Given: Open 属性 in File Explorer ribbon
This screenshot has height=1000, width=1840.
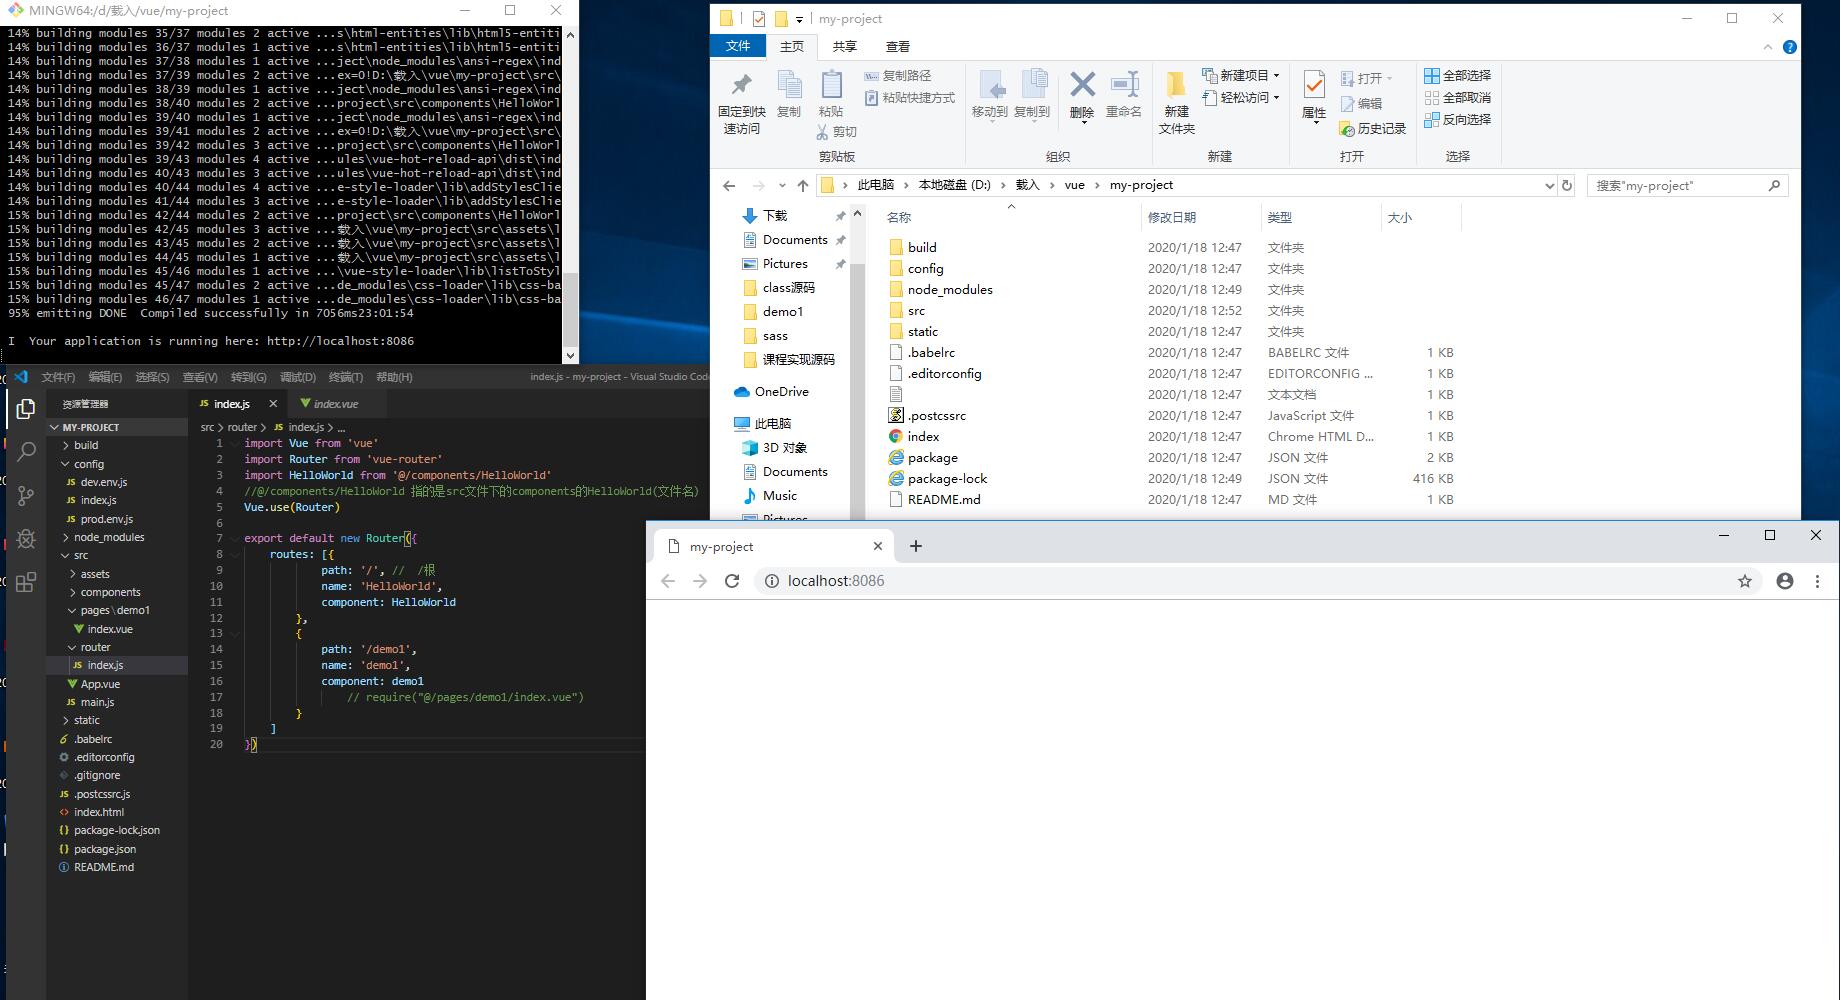Looking at the screenshot, I should [1314, 97].
